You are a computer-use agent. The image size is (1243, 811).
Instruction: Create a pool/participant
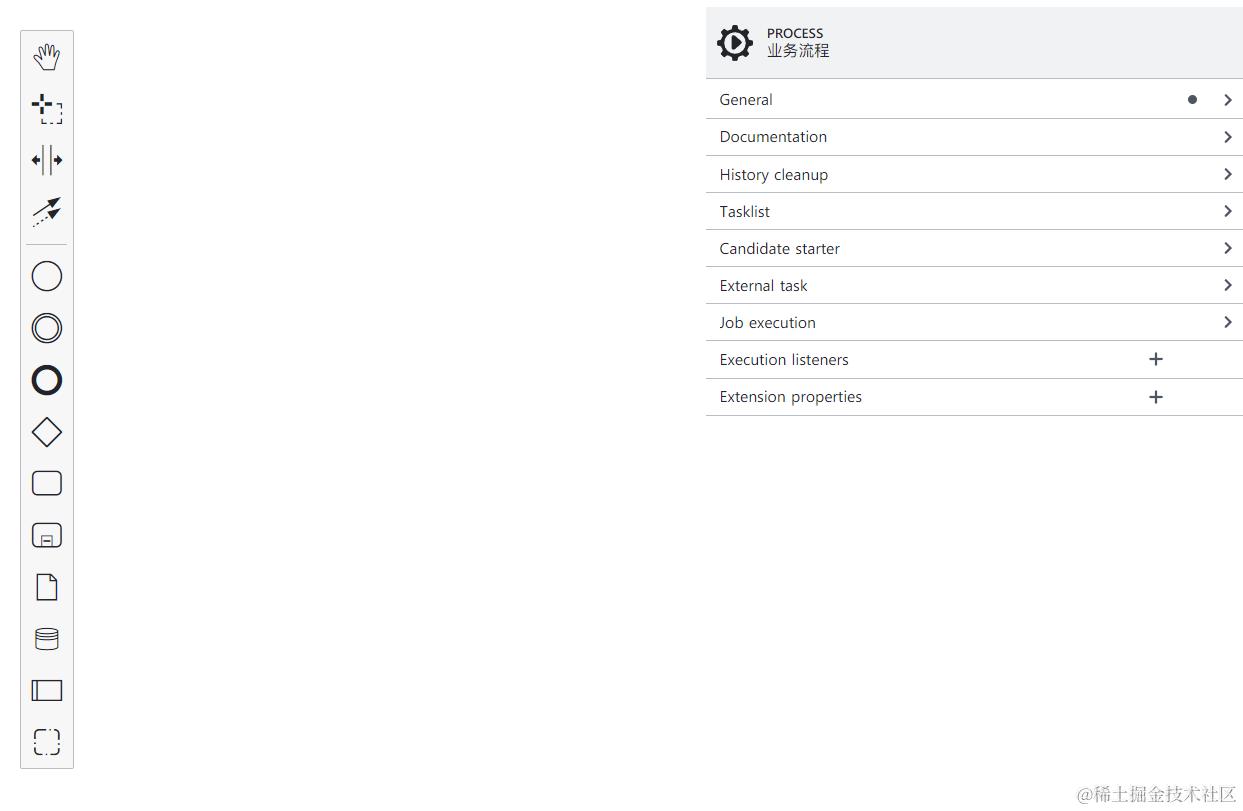(47, 690)
